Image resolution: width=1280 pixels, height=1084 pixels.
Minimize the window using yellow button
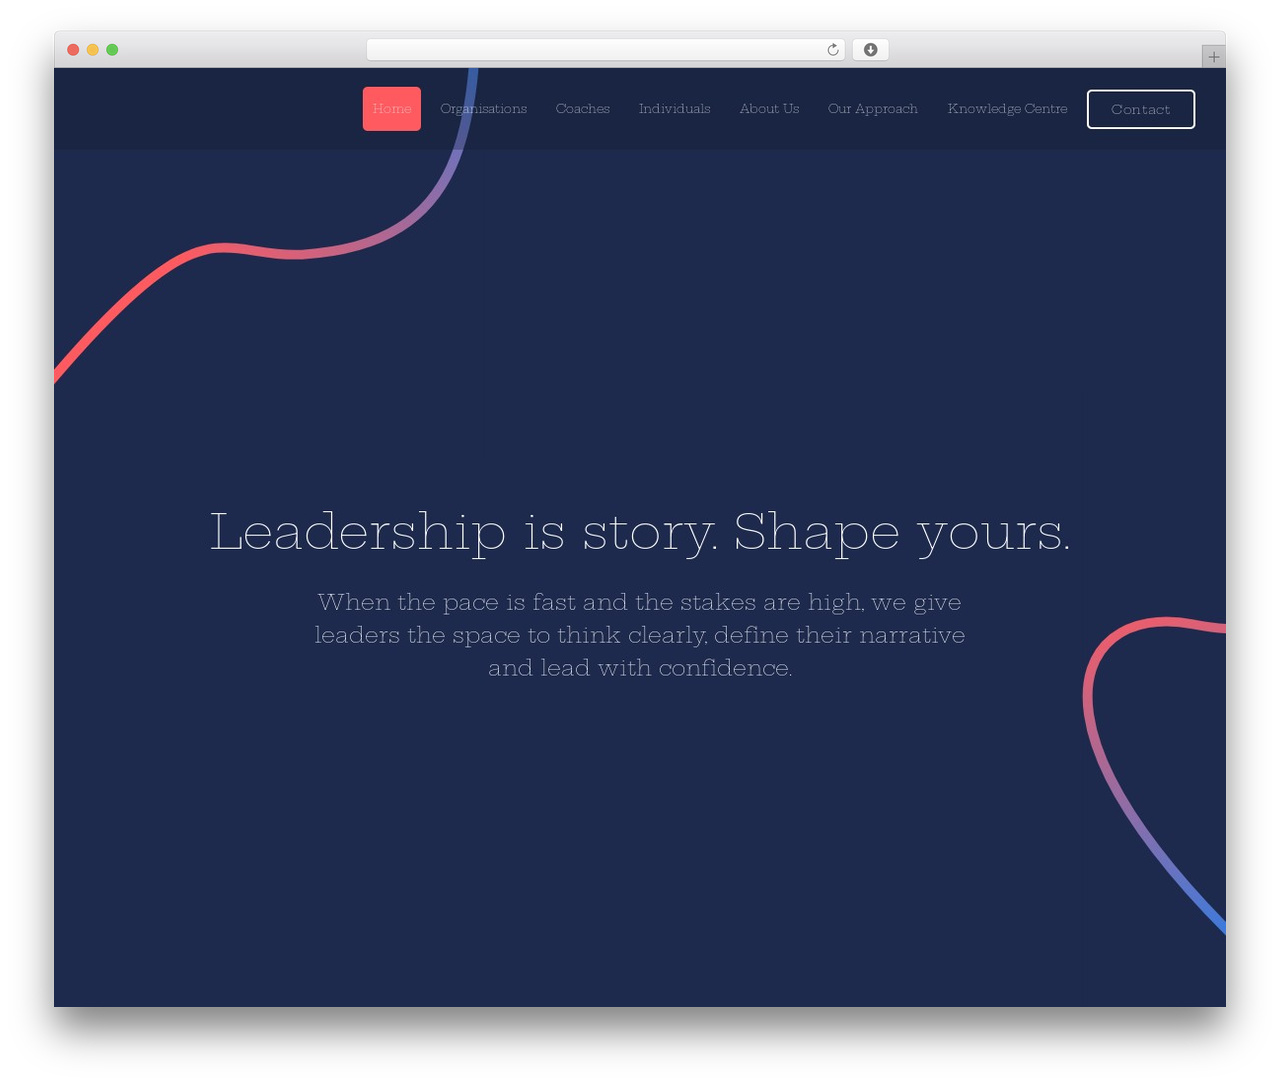click(x=93, y=50)
